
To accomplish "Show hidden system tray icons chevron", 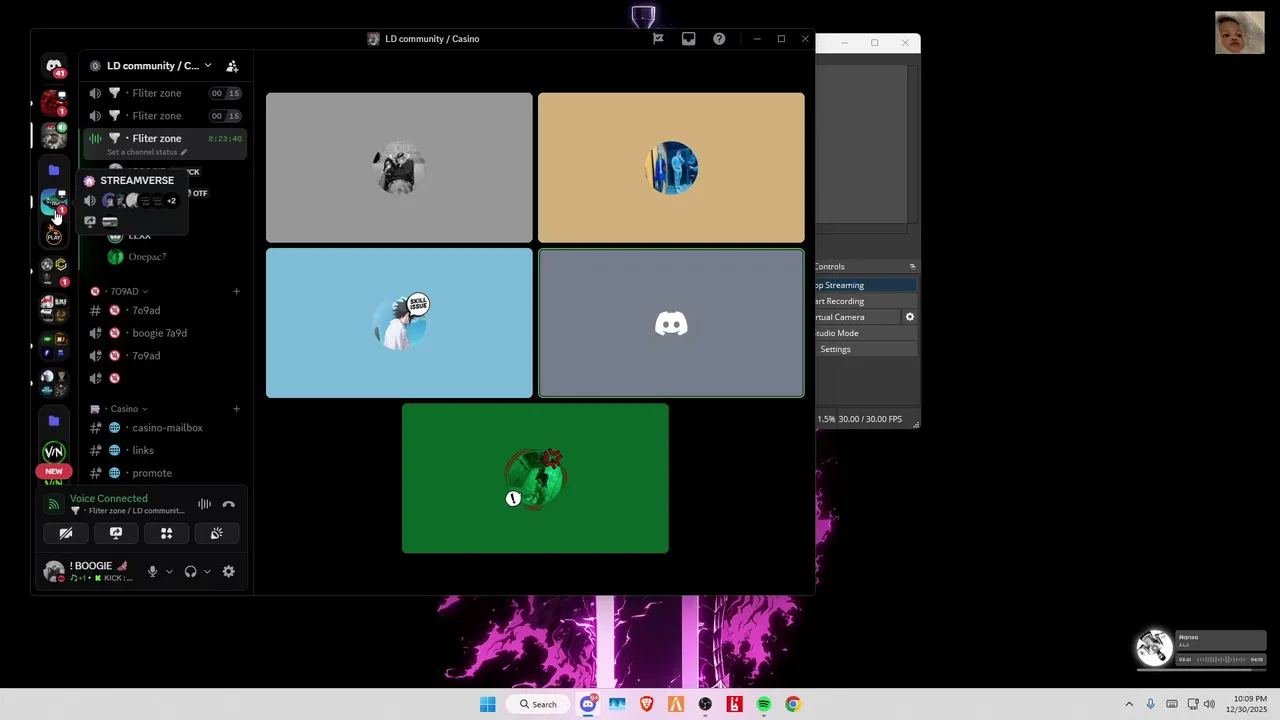I will click(1129, 704).
